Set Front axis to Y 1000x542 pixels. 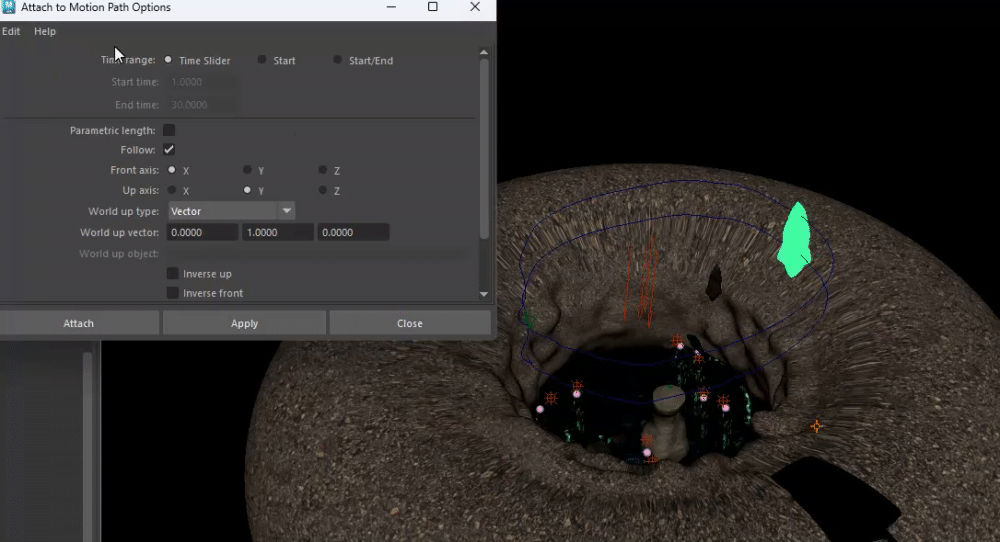247,170
